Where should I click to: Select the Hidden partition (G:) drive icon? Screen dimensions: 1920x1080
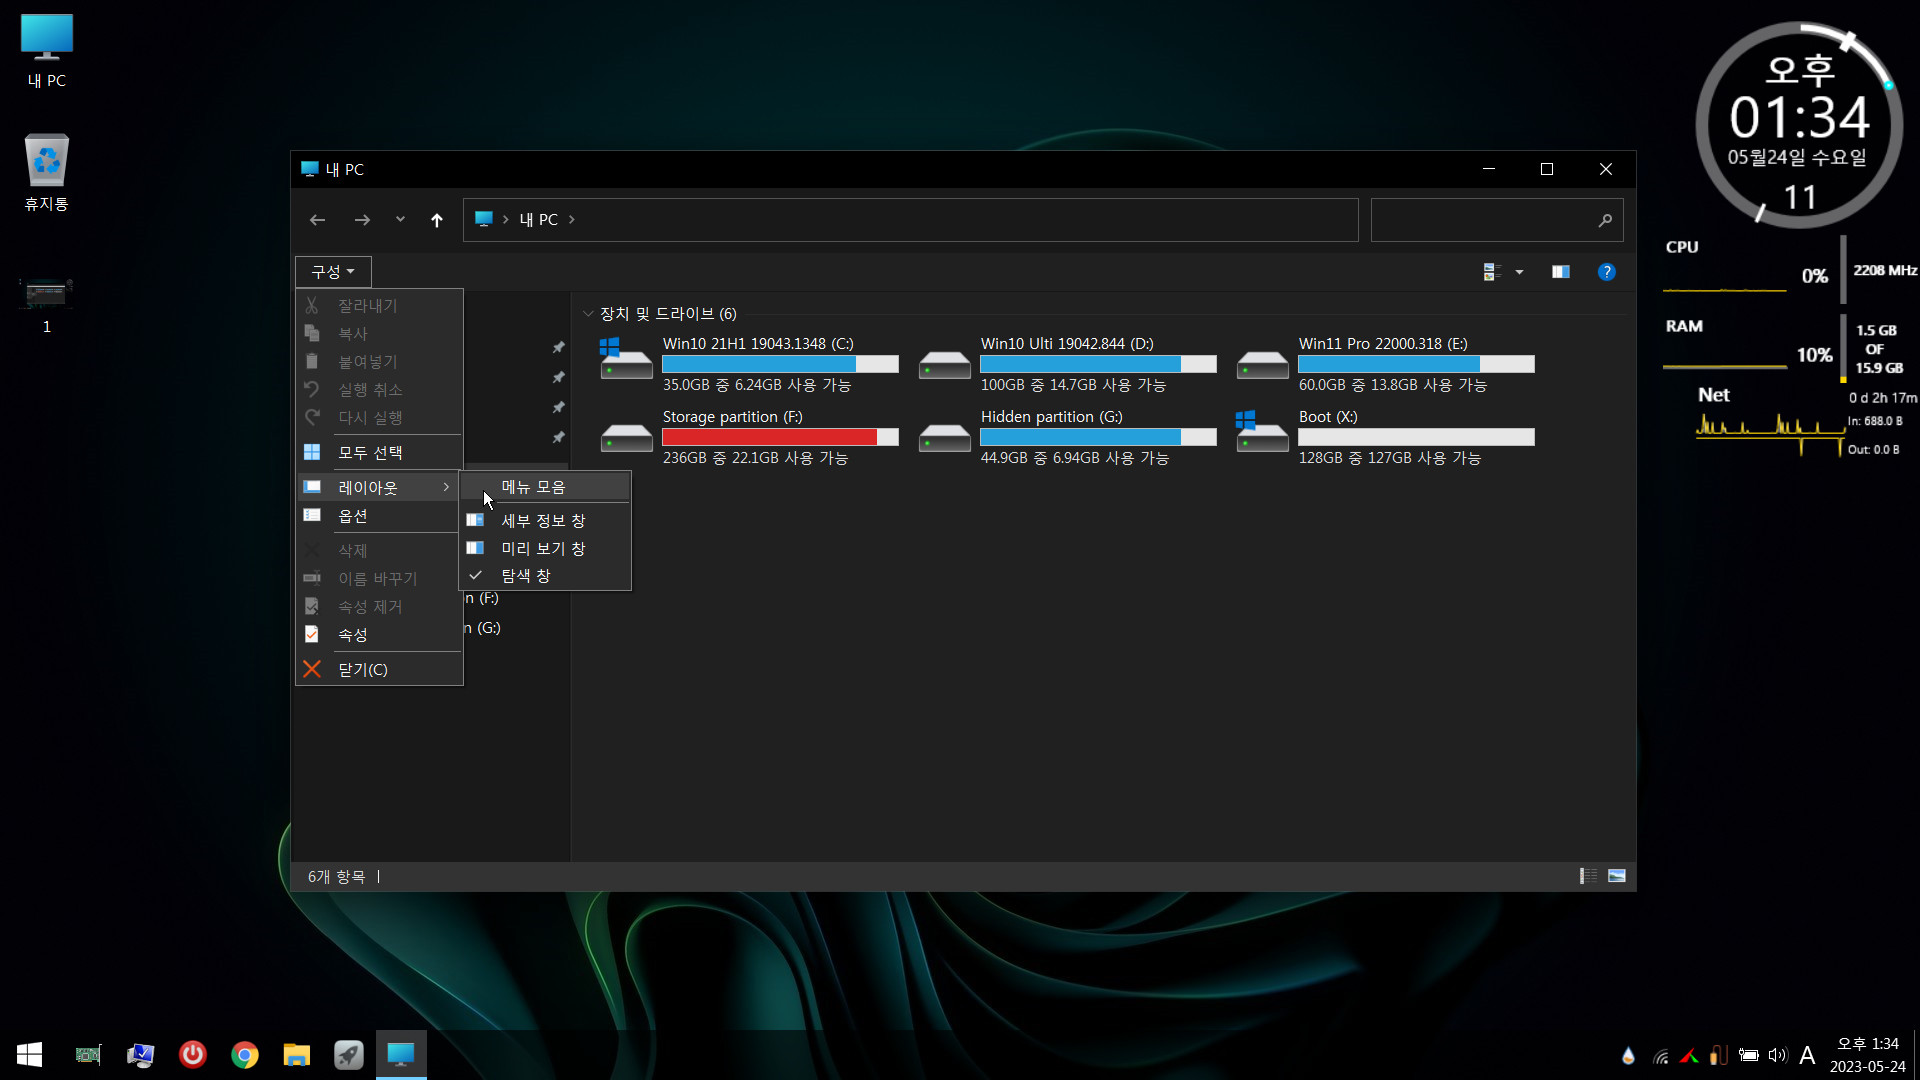coord(944,437)
